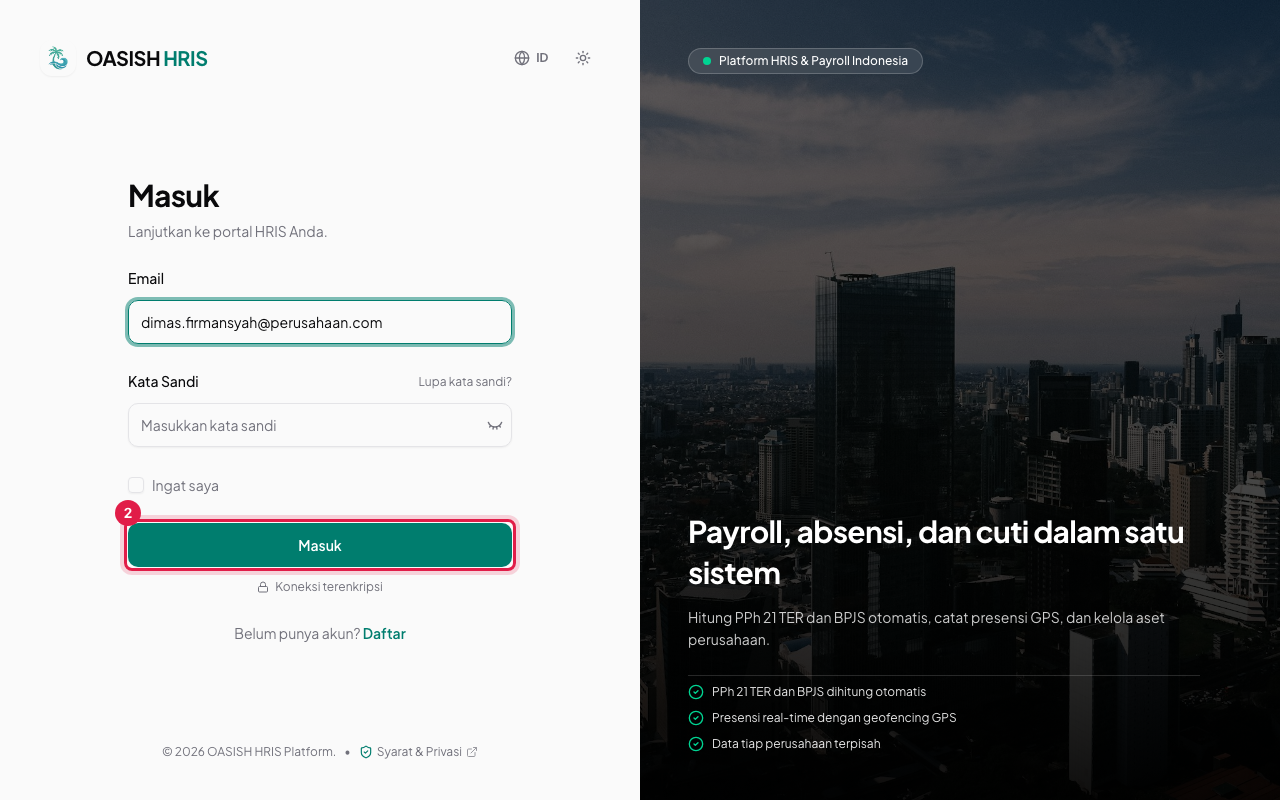Click the Belum punya akun? text
The width and height of the screenshot is (1280, 800).
pyautogui.click(x=297, y=634)
